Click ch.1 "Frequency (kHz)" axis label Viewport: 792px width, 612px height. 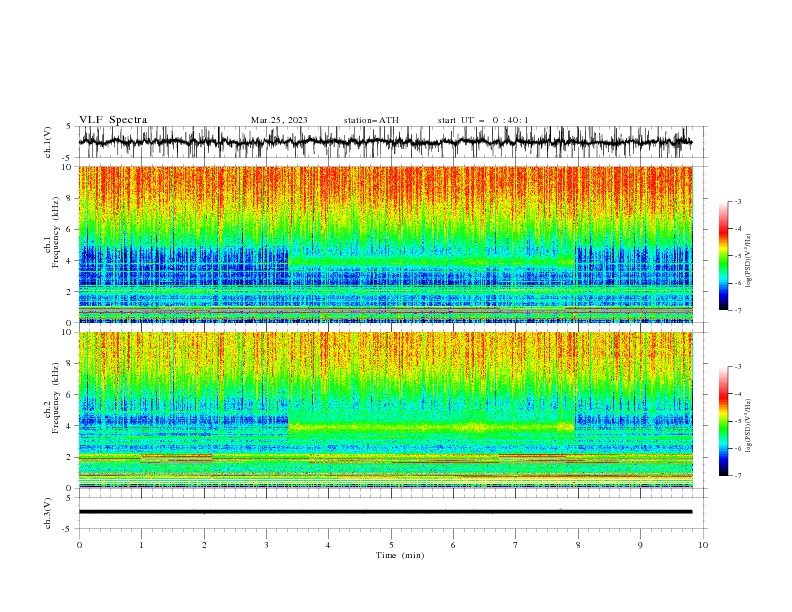(x=56, y=233)
